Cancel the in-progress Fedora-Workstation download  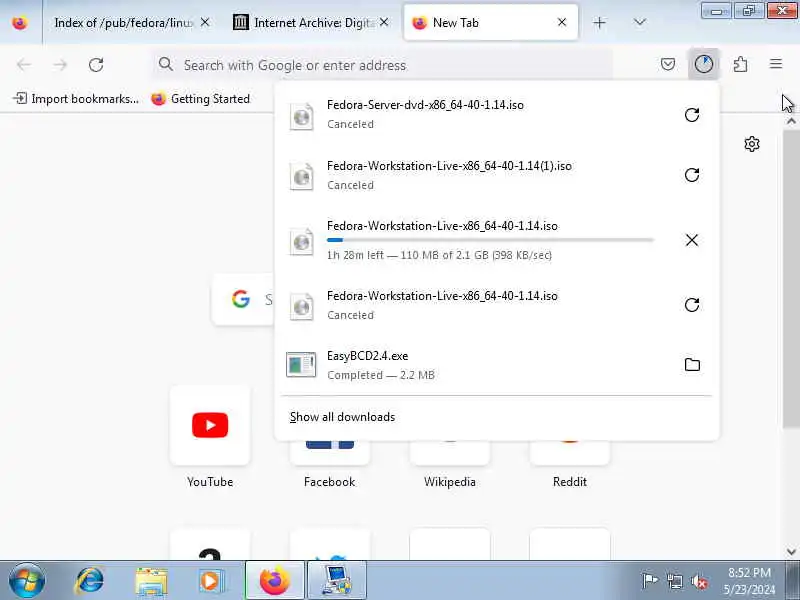tap(691, 240)
